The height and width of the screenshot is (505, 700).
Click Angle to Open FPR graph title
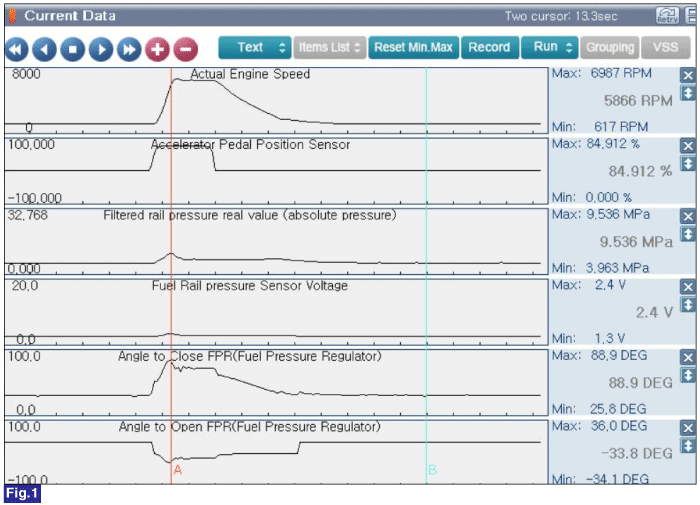pos(250,427)
